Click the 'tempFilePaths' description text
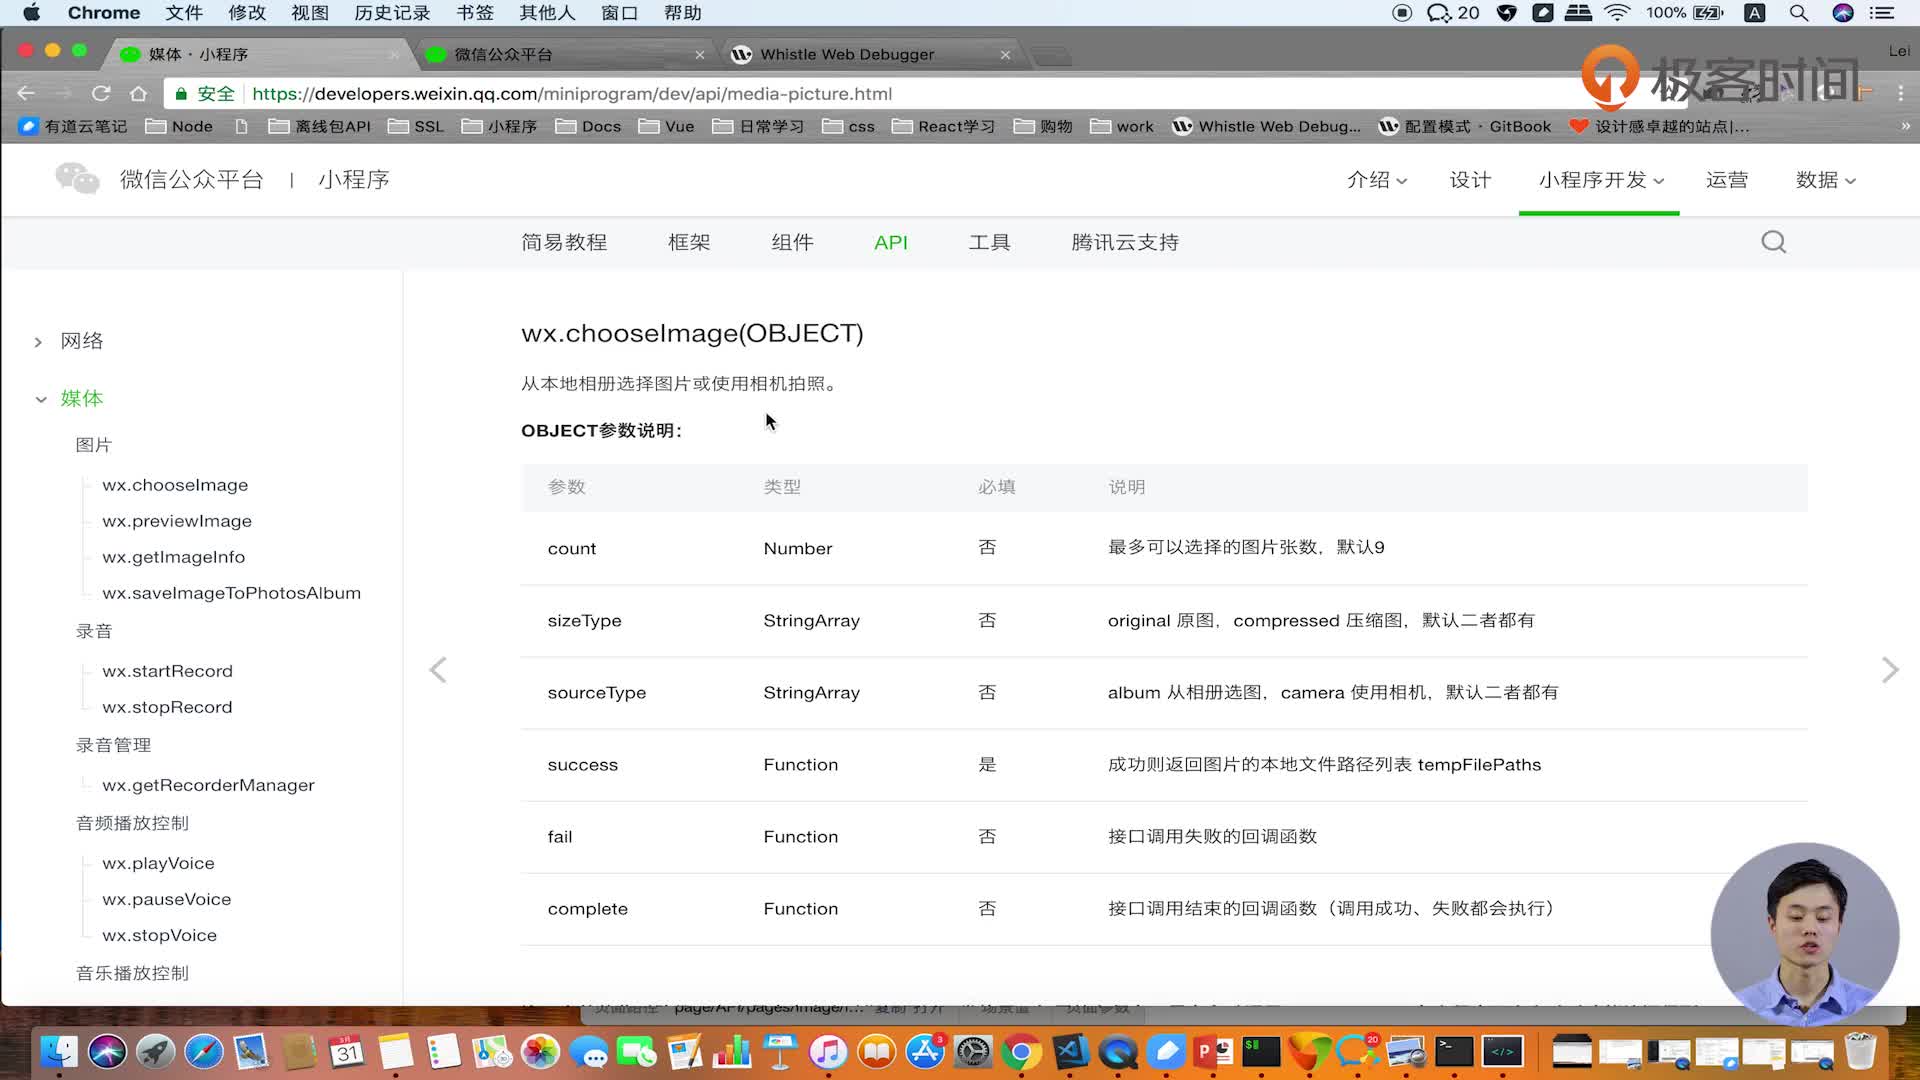This screenshot has width=1920, height=1080. pos(1479,765)
